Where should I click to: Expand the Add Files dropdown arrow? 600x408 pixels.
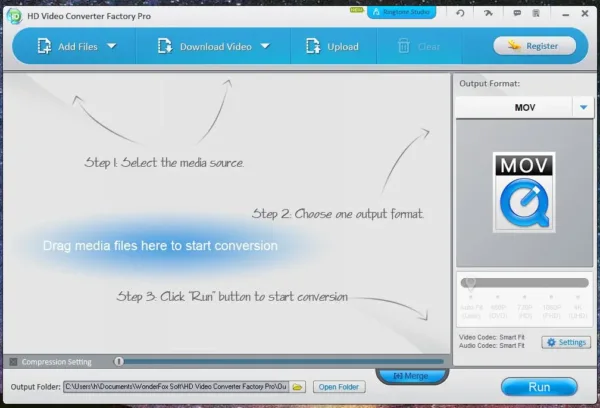(112, 46)
